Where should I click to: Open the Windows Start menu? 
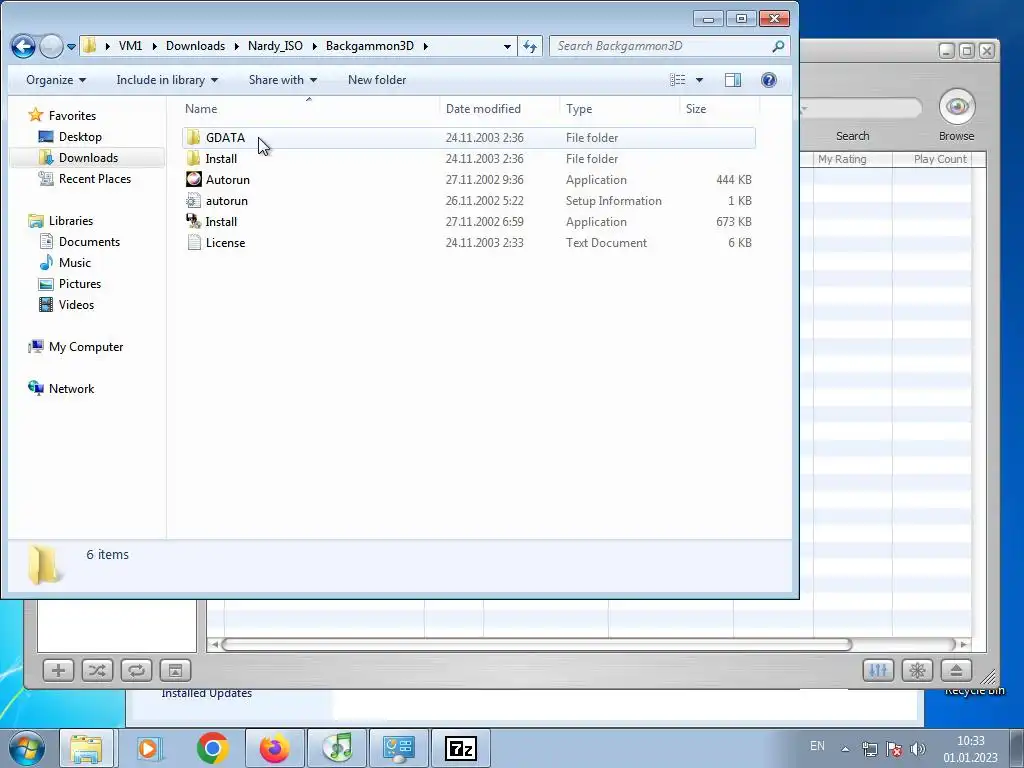(26, 748)
